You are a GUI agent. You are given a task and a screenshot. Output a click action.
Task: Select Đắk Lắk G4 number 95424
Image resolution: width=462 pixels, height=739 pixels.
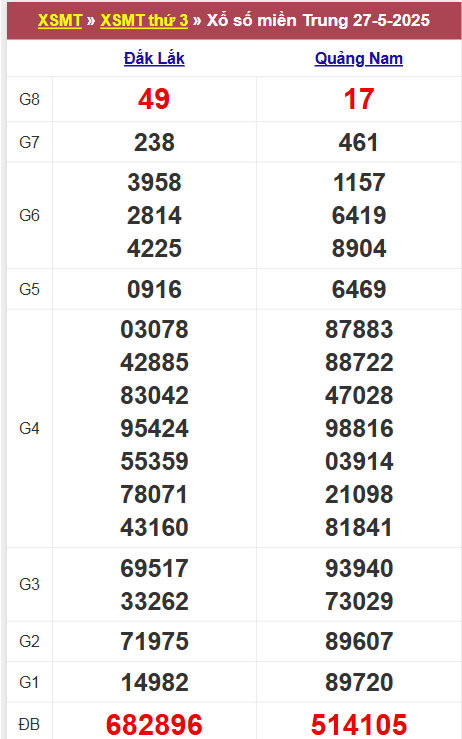click(x=154, y=428)
